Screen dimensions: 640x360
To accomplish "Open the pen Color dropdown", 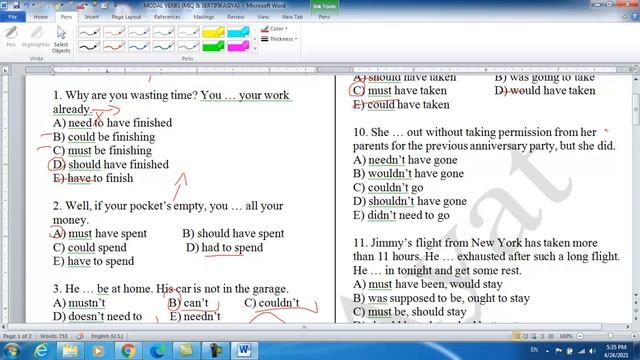I will point(274,29).
